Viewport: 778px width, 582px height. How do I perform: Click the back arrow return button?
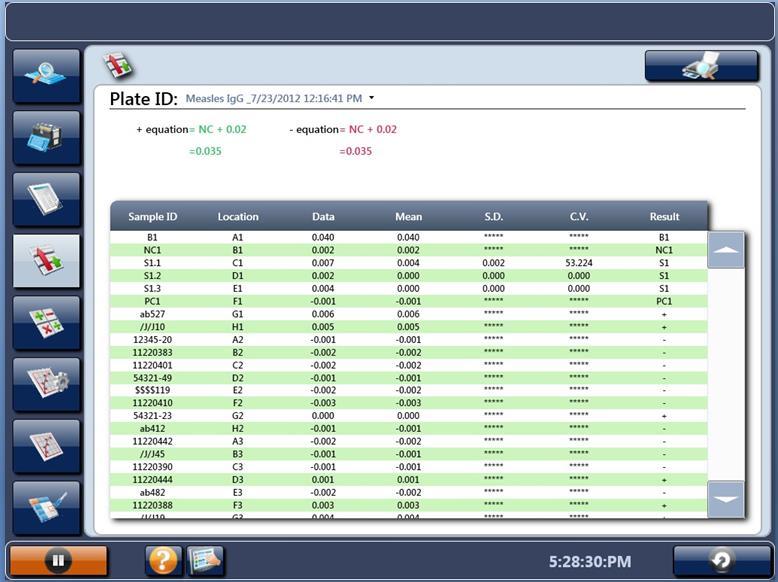click(x=721, y=561)
